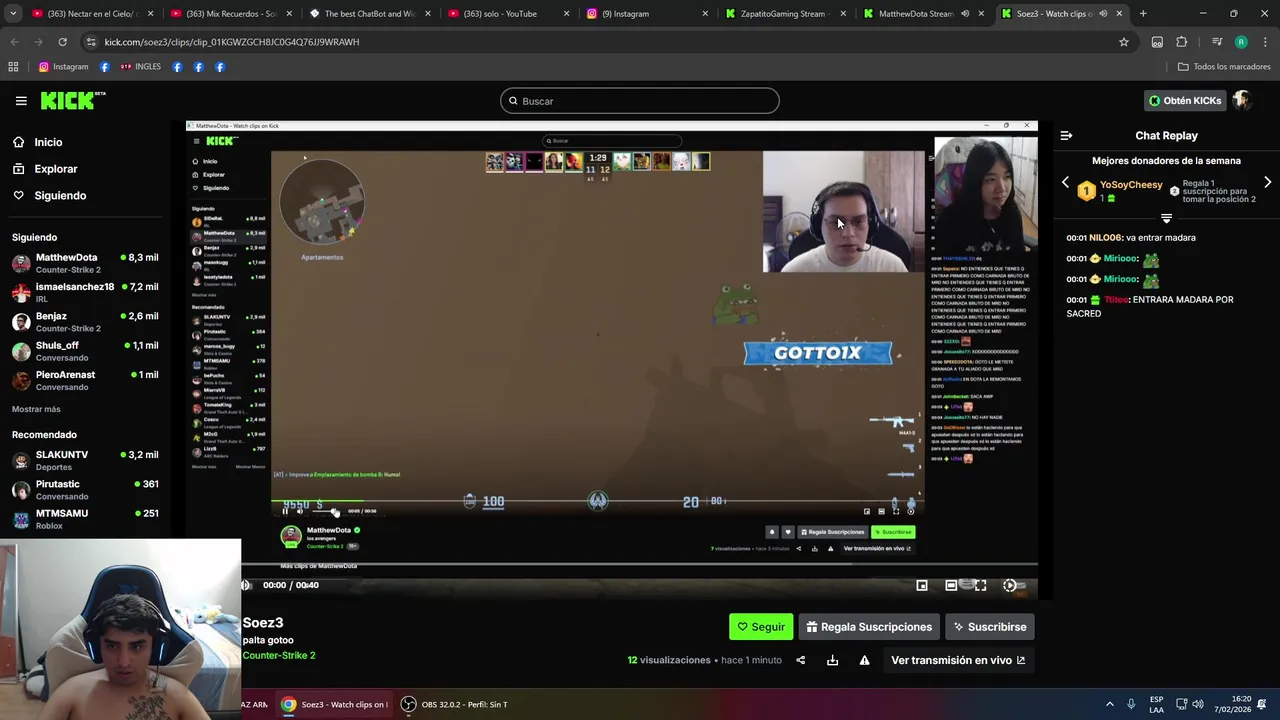The height and width of the screenshot is (720, 1280).
Task: Open Pirutastic recommended channel
Action: click(85, 489)
